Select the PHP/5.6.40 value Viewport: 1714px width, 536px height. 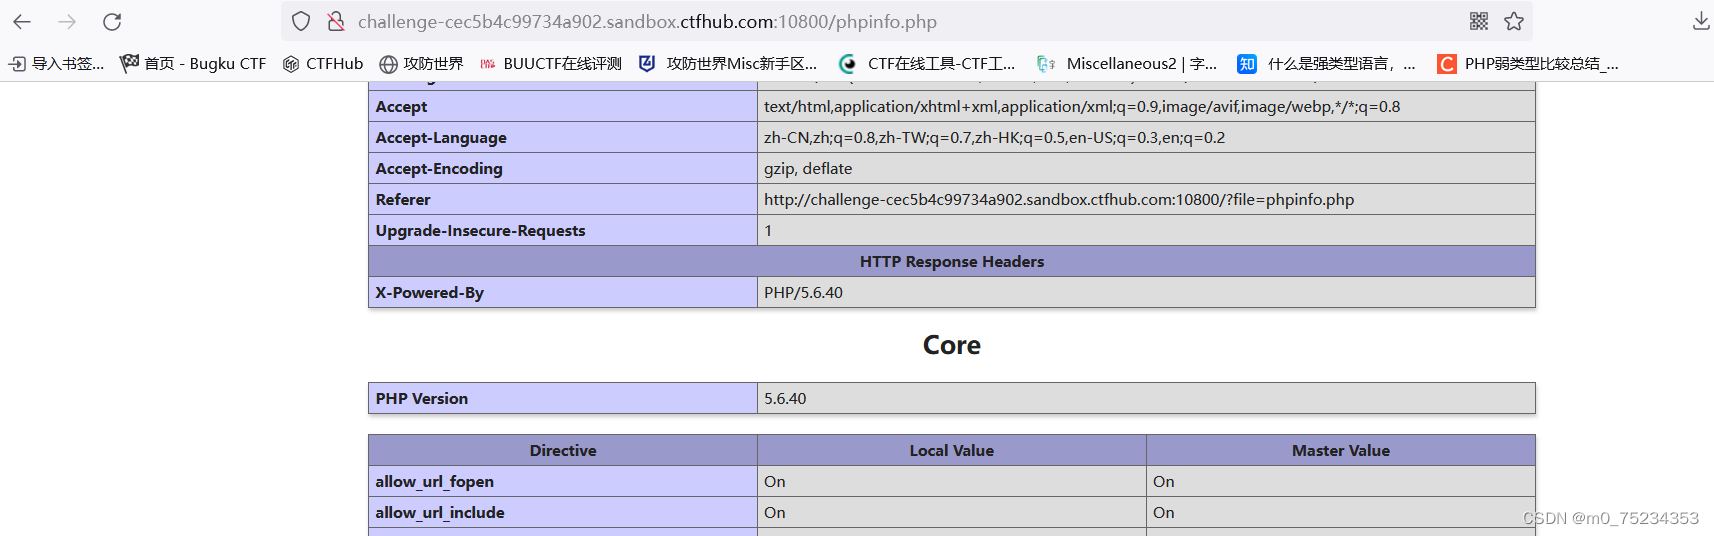pyautogui.click(x=803, y=292)
